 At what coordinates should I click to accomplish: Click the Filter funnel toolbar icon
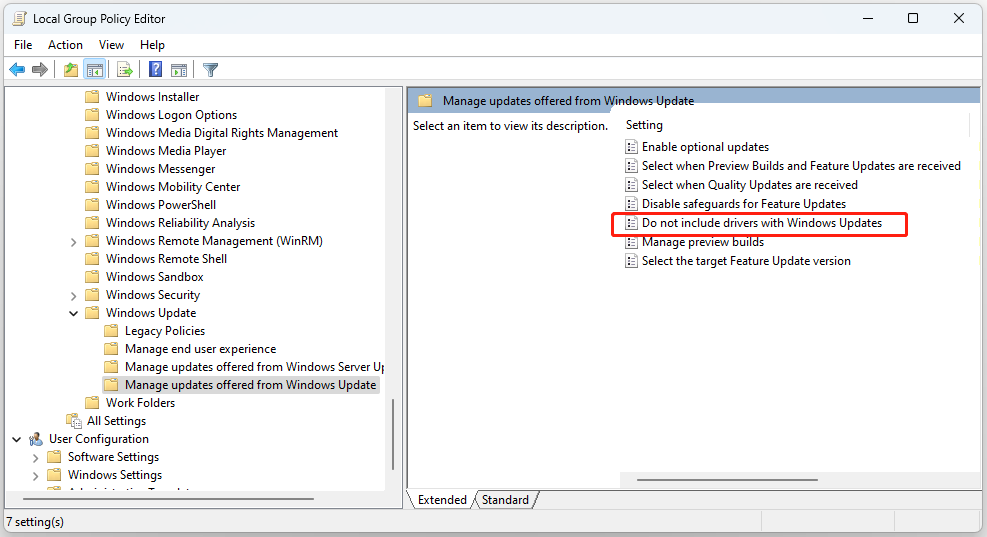point(210,70)
